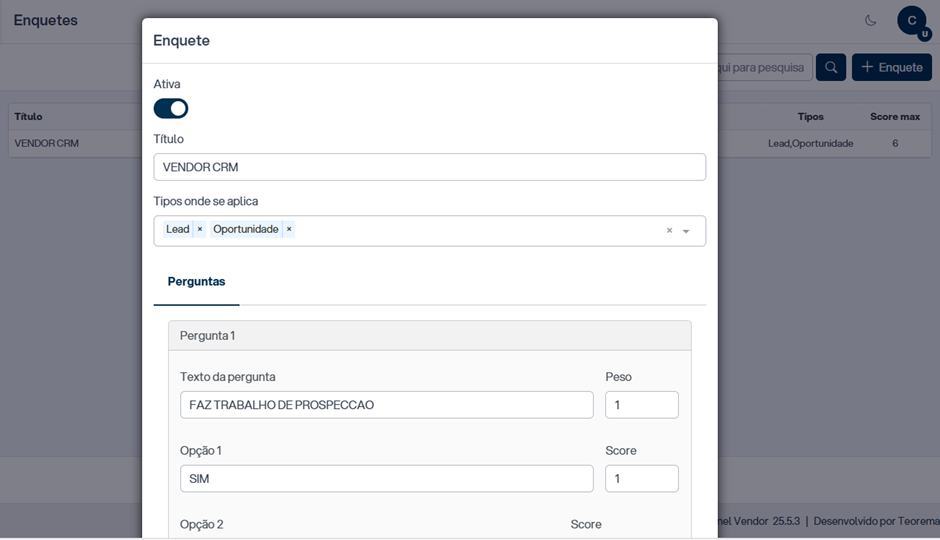Click the + Enquete button
This screenshot has height=540, width=940.
point(892,67)
